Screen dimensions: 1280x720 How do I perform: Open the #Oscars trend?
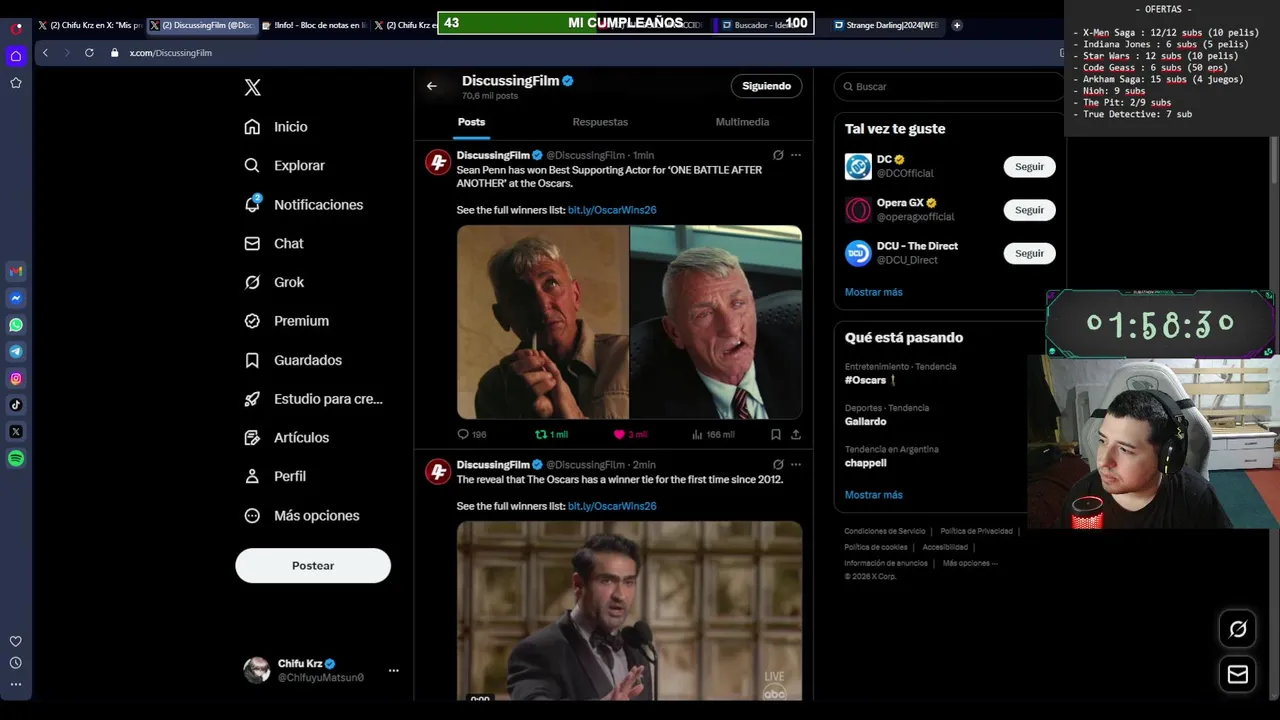click(x=866, y=380)
